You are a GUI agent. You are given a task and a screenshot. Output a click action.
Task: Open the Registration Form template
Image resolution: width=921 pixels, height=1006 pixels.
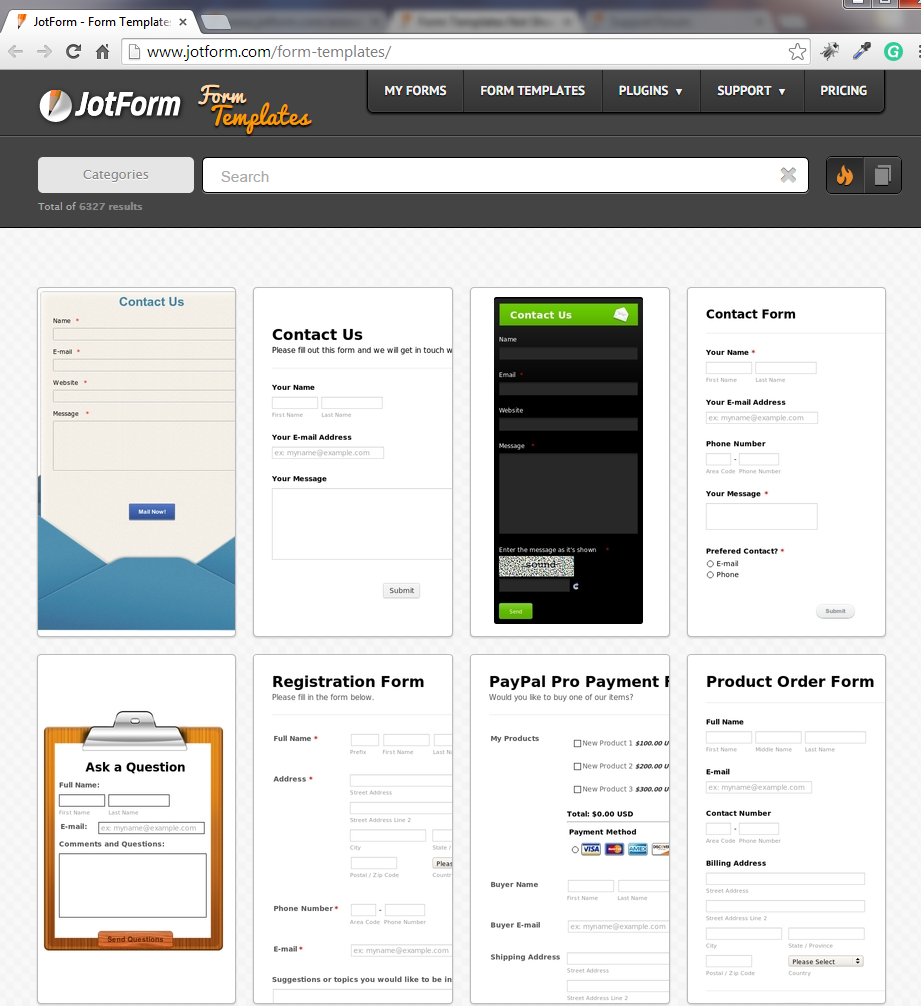(x=353, y=829)
